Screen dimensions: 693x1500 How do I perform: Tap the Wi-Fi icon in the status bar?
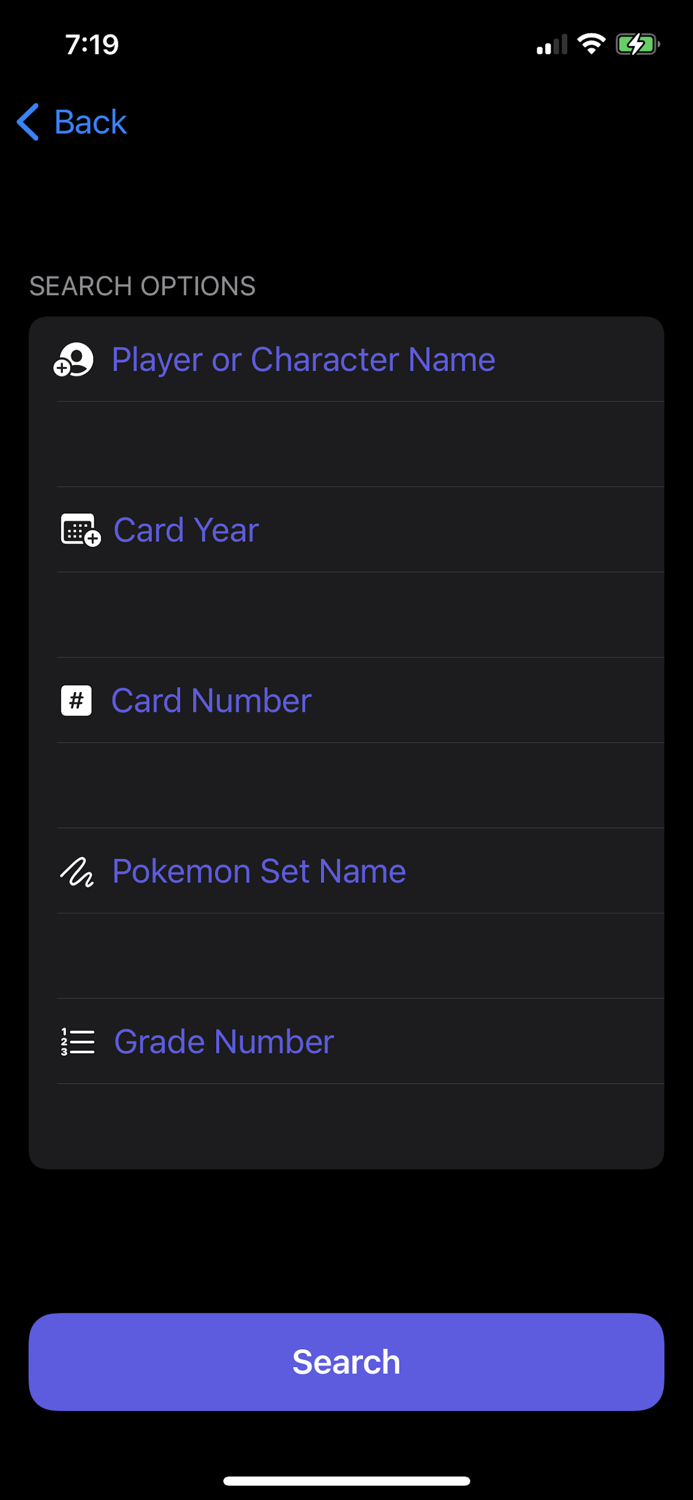tap(592, 43)
